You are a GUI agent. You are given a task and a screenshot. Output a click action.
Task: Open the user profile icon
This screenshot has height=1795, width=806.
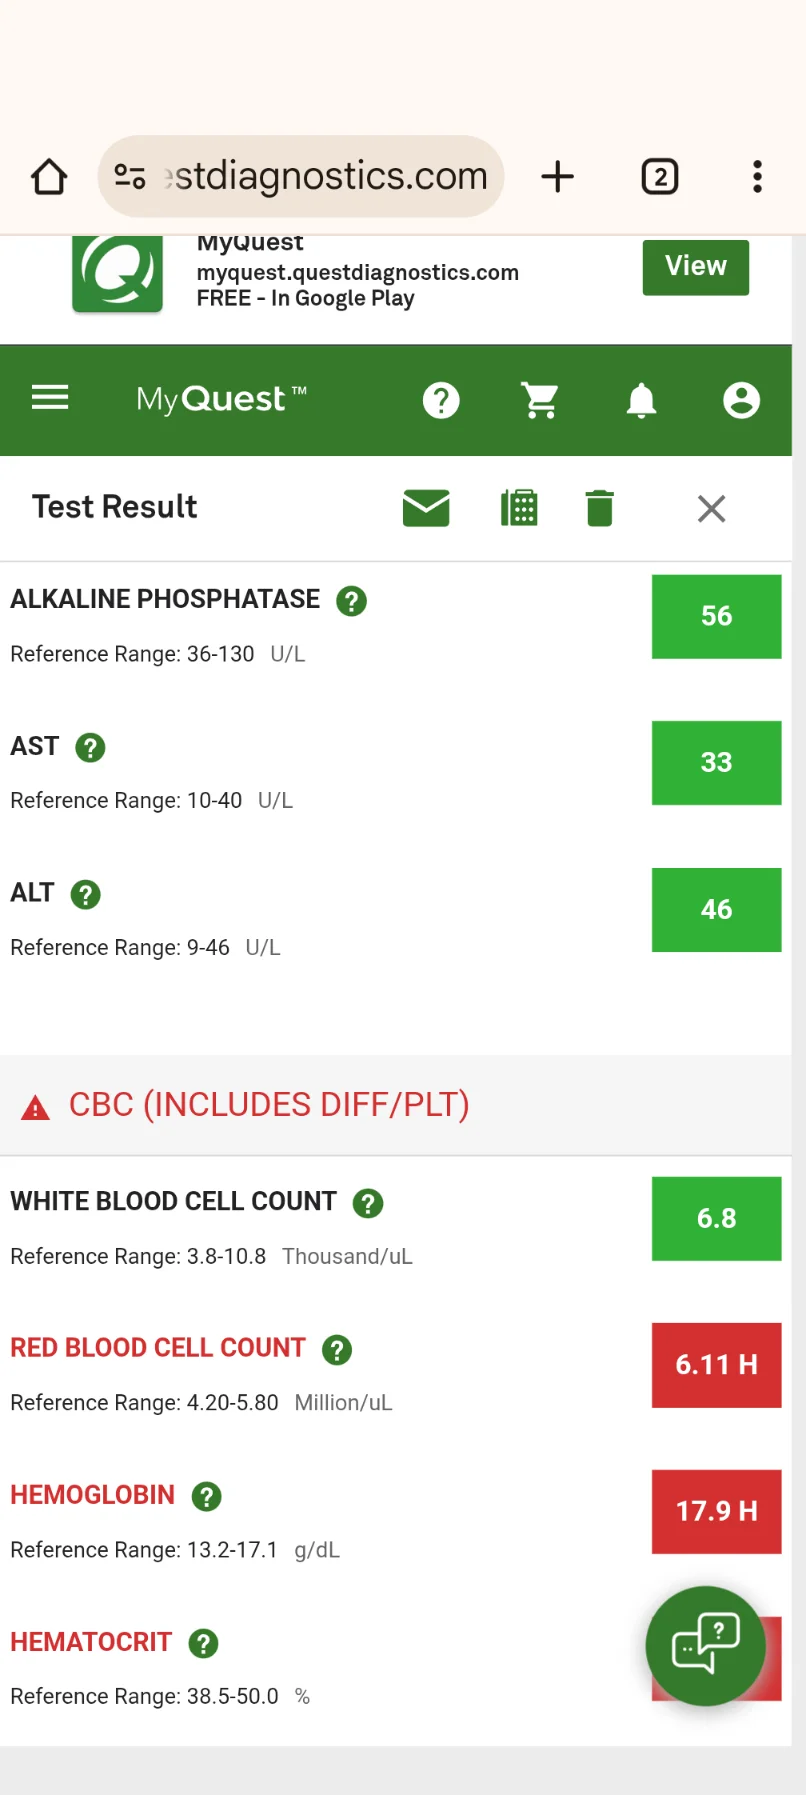point(741,401)
